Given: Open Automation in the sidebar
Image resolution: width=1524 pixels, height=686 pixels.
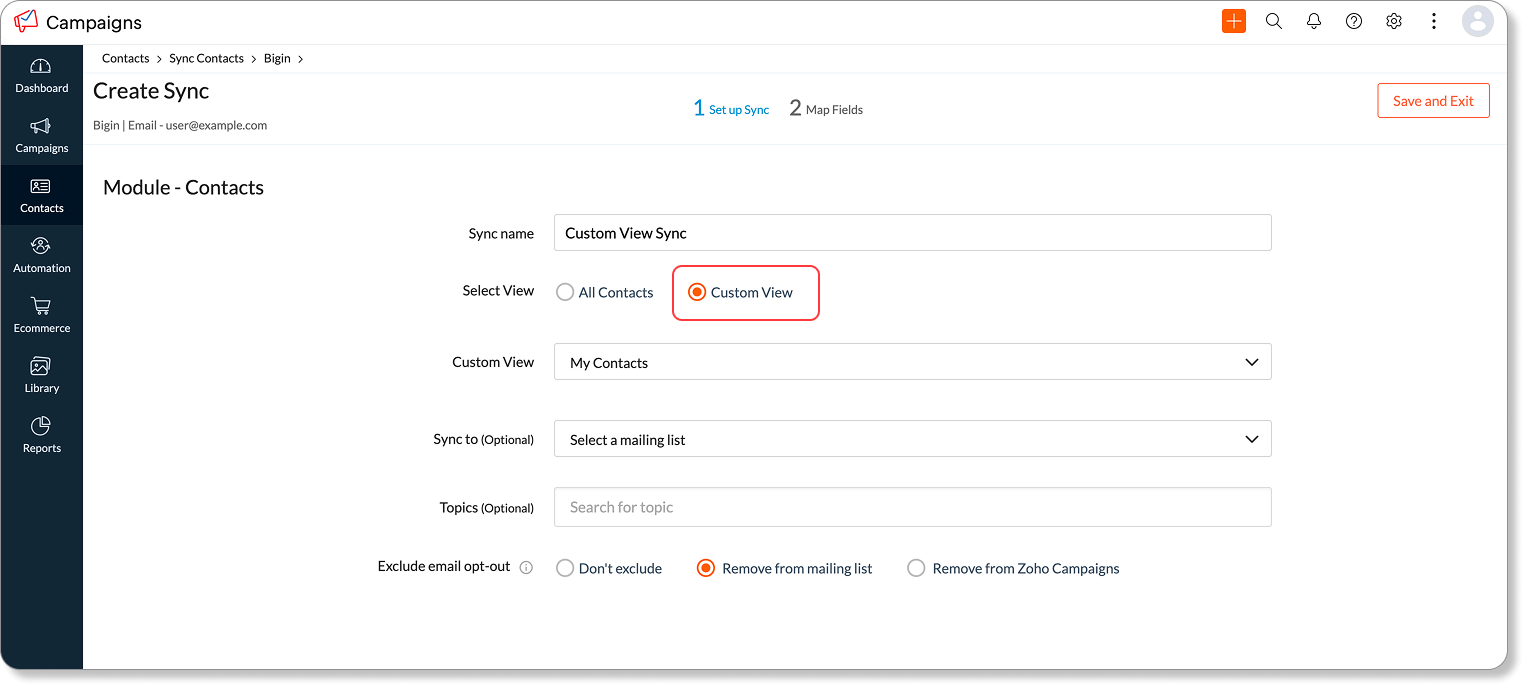Looking at the screenshot, I should click(42, 256).
